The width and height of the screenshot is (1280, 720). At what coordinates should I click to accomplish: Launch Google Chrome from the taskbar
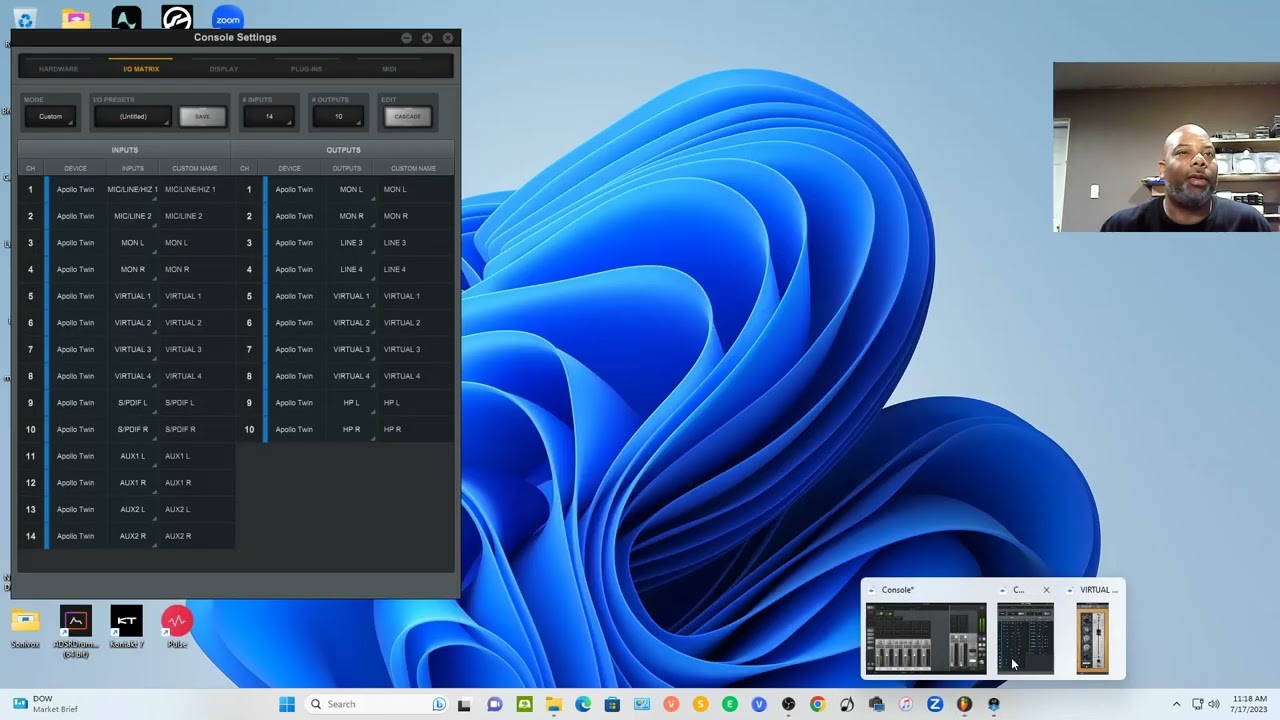(x=817, y=704)
